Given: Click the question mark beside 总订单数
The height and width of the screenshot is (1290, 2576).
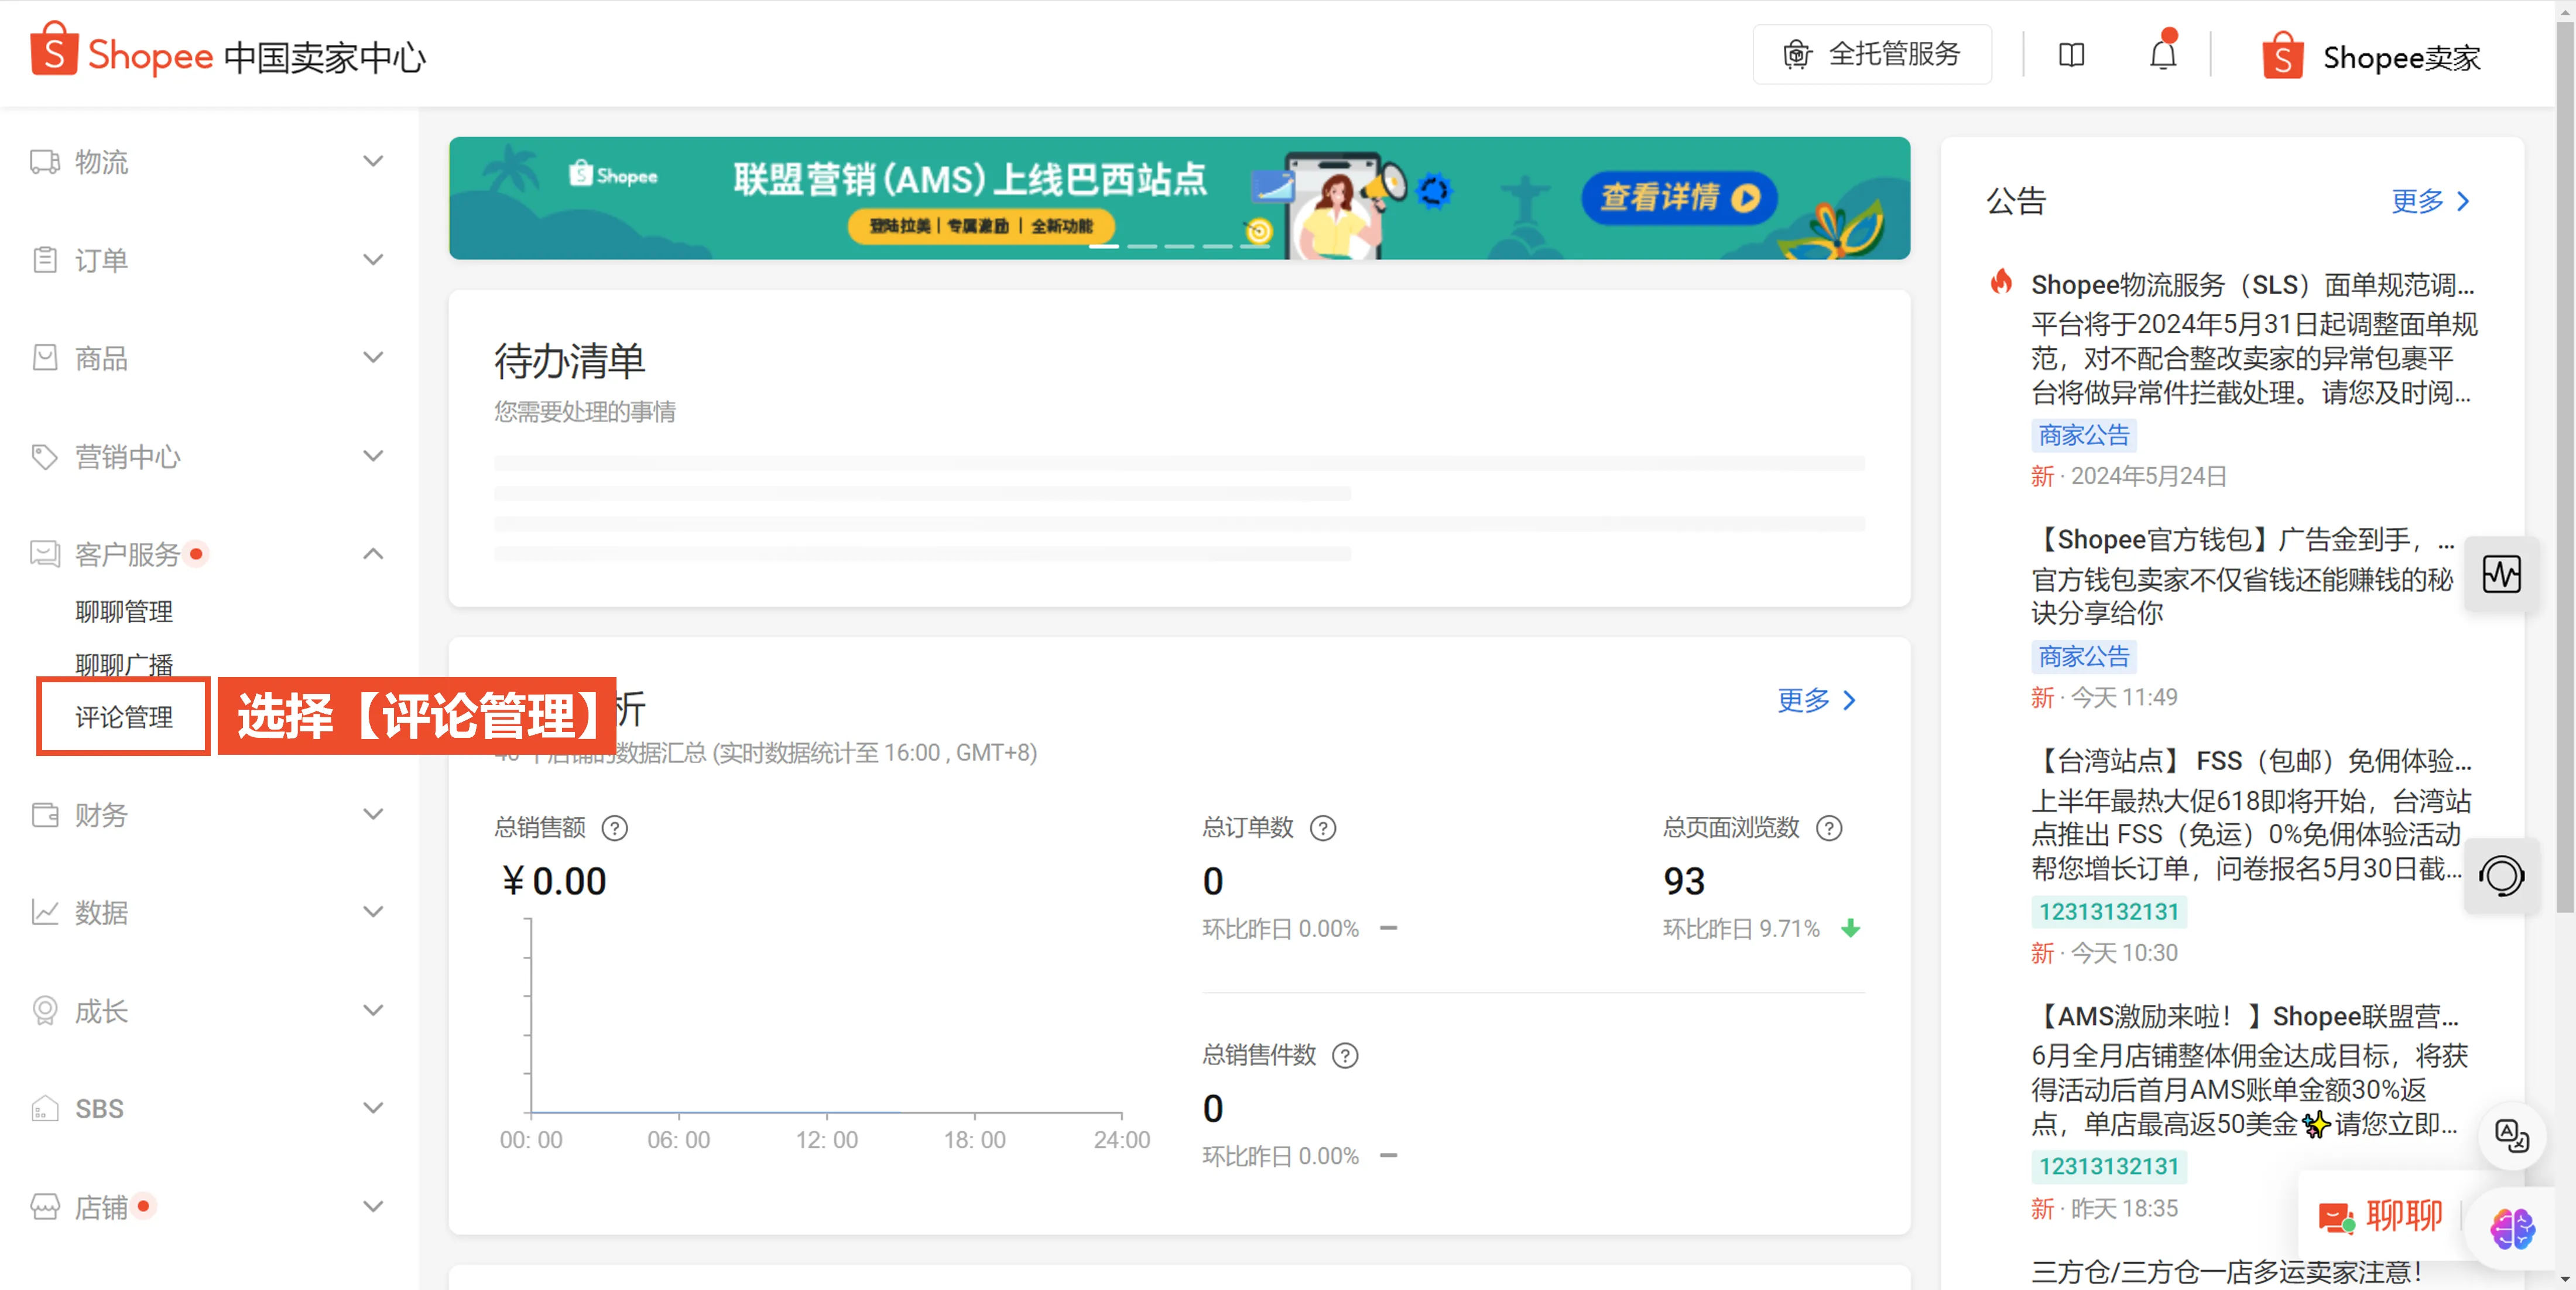Looking at the screenshot, I should tap(1323, 828).
